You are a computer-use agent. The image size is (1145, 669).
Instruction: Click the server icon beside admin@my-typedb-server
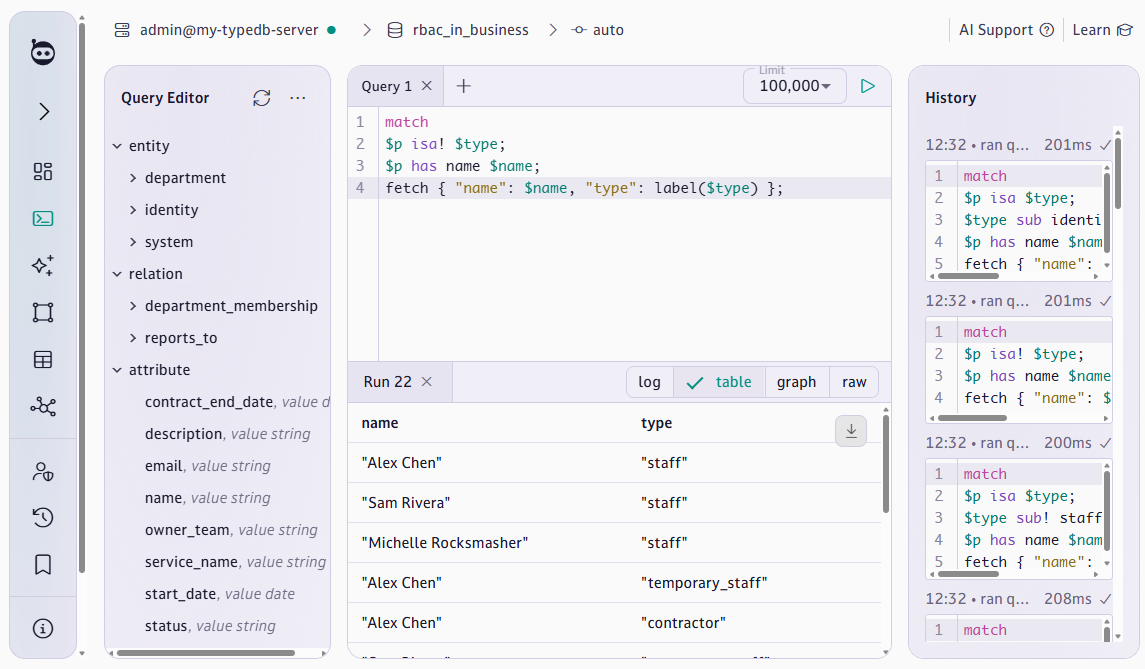(122, 30)
